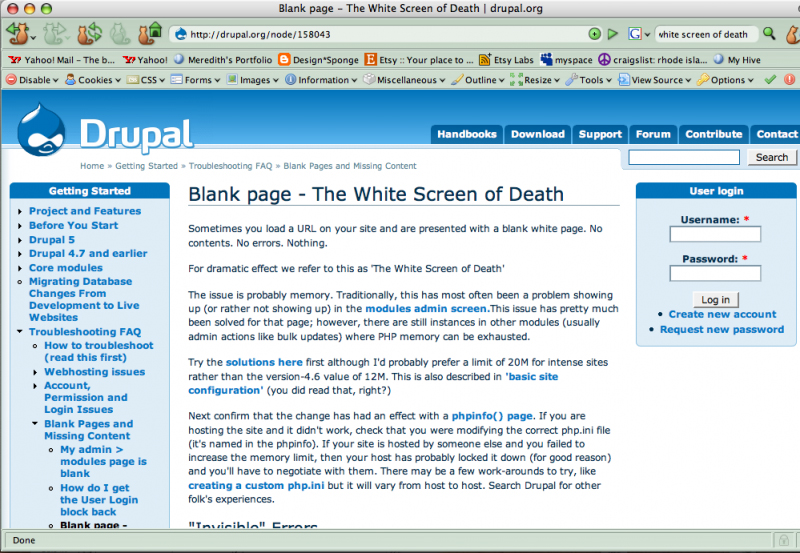Open the Yahoo! bookmark

pyautogui.click(x=145, y=60)
